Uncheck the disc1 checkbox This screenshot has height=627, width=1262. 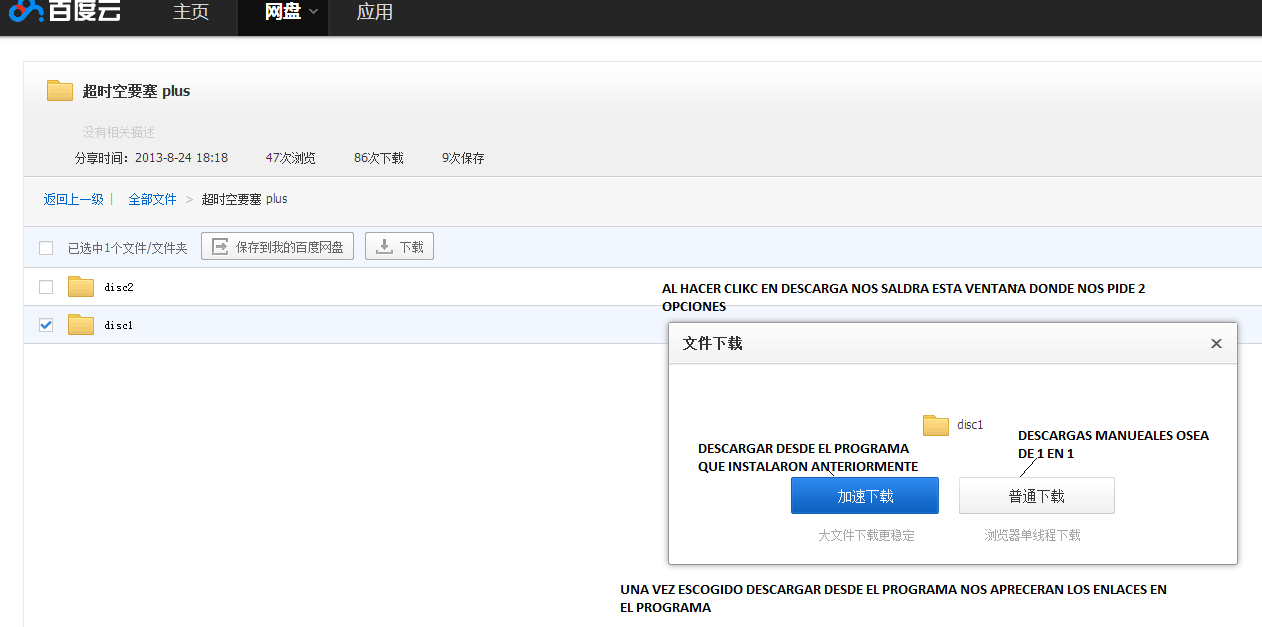(x=46, y=325)
